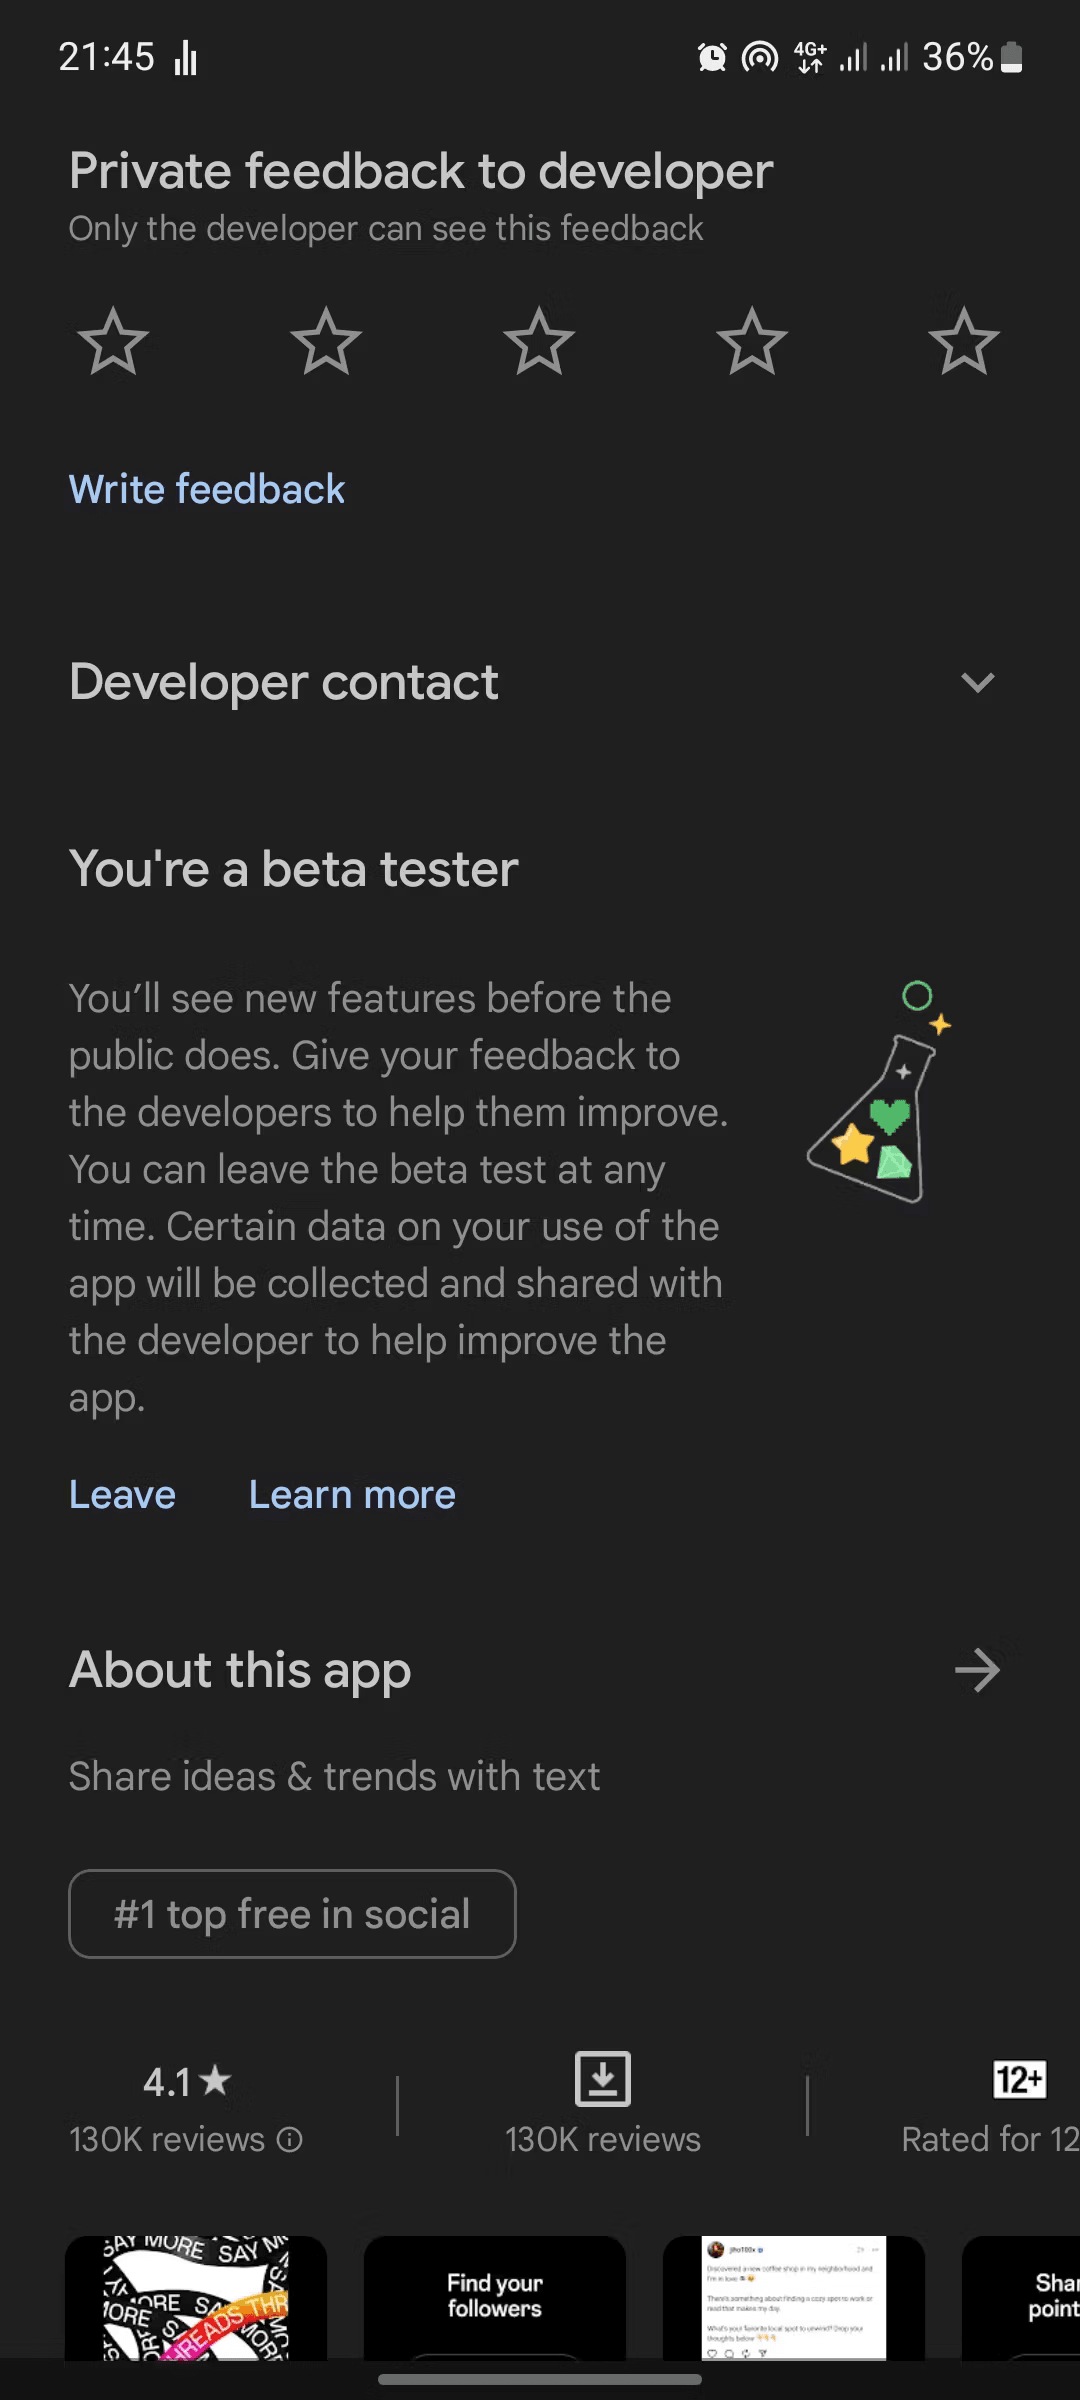Expand Developer contact chevron
This screenshot has width=1080, height=2400.
click(x=977, y=683)
